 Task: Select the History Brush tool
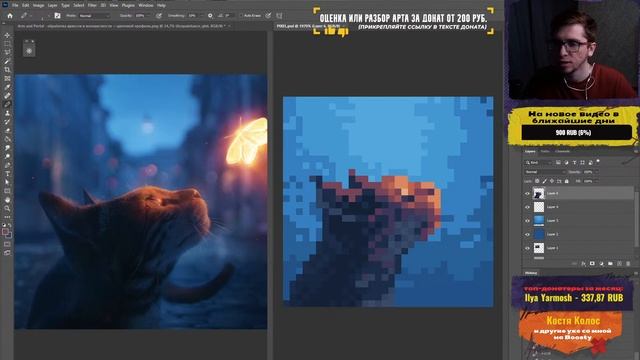point(7,122)
